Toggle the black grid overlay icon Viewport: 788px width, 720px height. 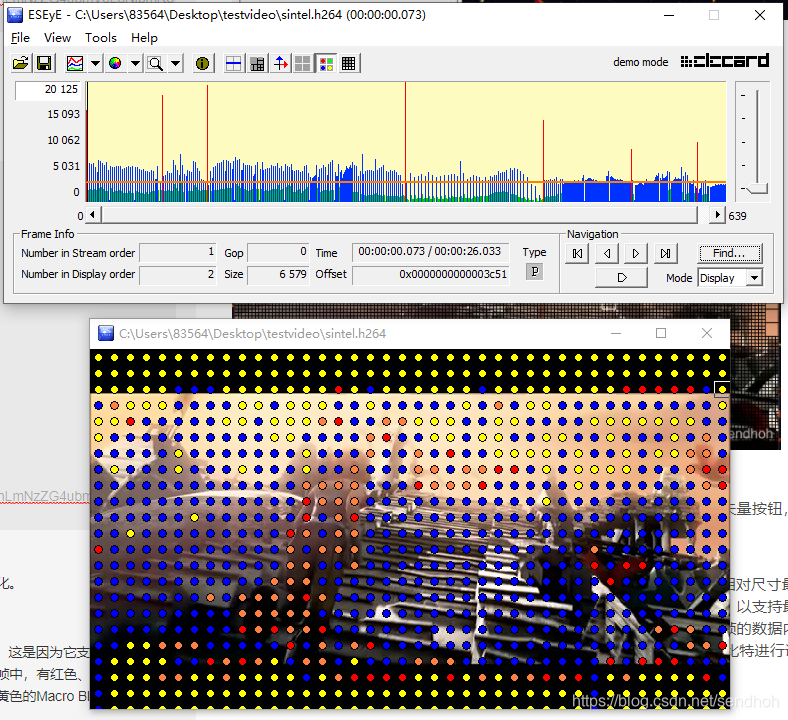(x=349, y=63)
